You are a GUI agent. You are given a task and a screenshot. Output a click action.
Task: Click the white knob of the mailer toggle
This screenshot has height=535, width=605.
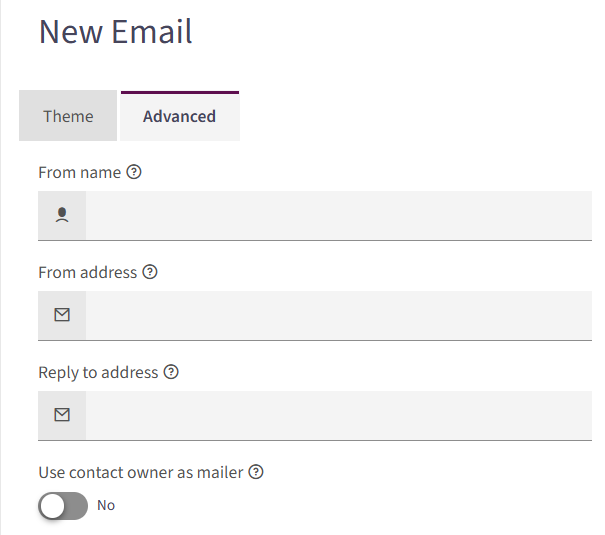point(52,506)
